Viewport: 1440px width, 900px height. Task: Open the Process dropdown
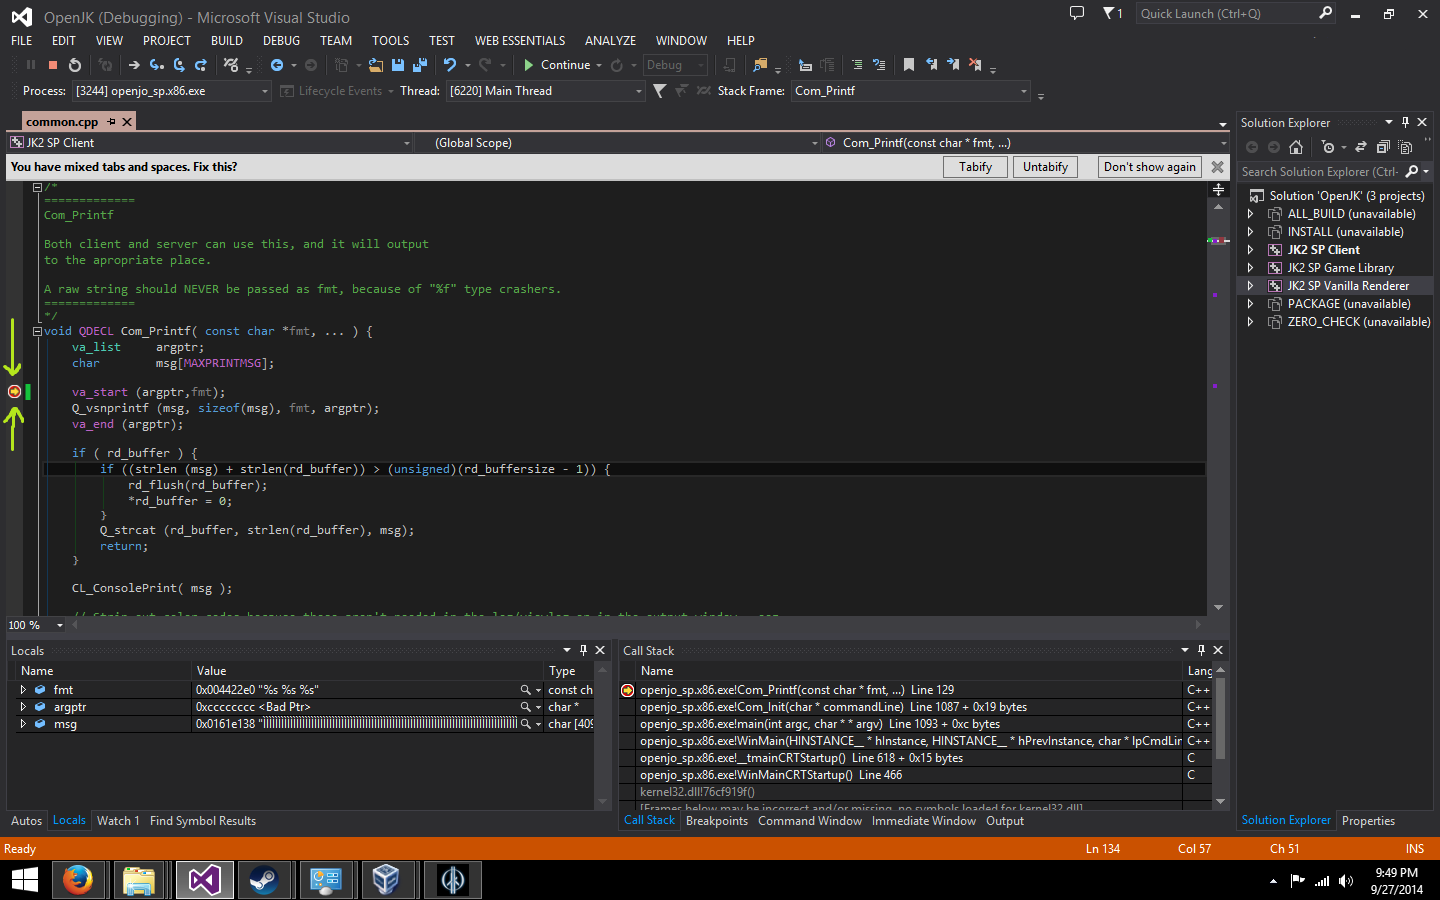[265, 91]
